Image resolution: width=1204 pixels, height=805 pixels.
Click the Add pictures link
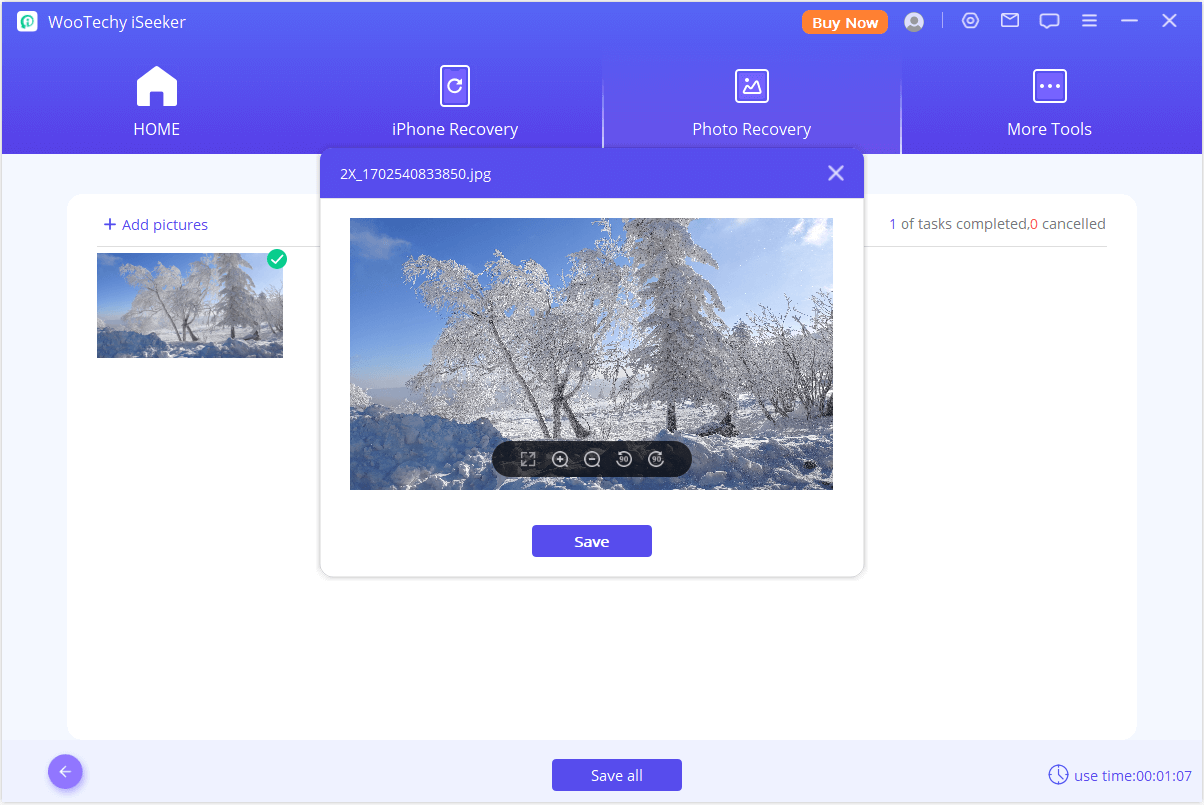click(155, 225)
